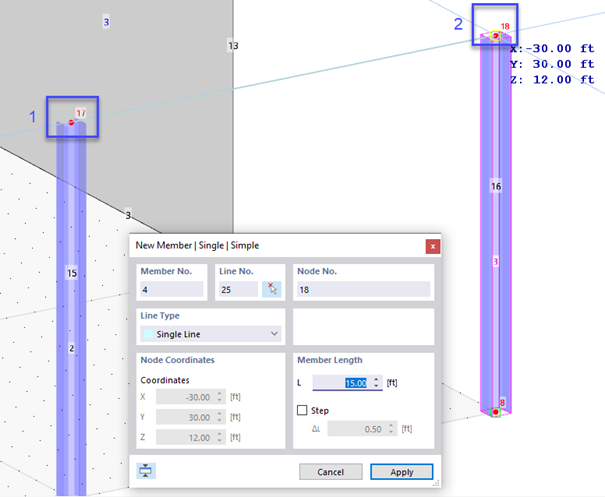This screenshot has height=497, width=605.
Task: Click the Apply button
Action: click(x=402, y=472)
